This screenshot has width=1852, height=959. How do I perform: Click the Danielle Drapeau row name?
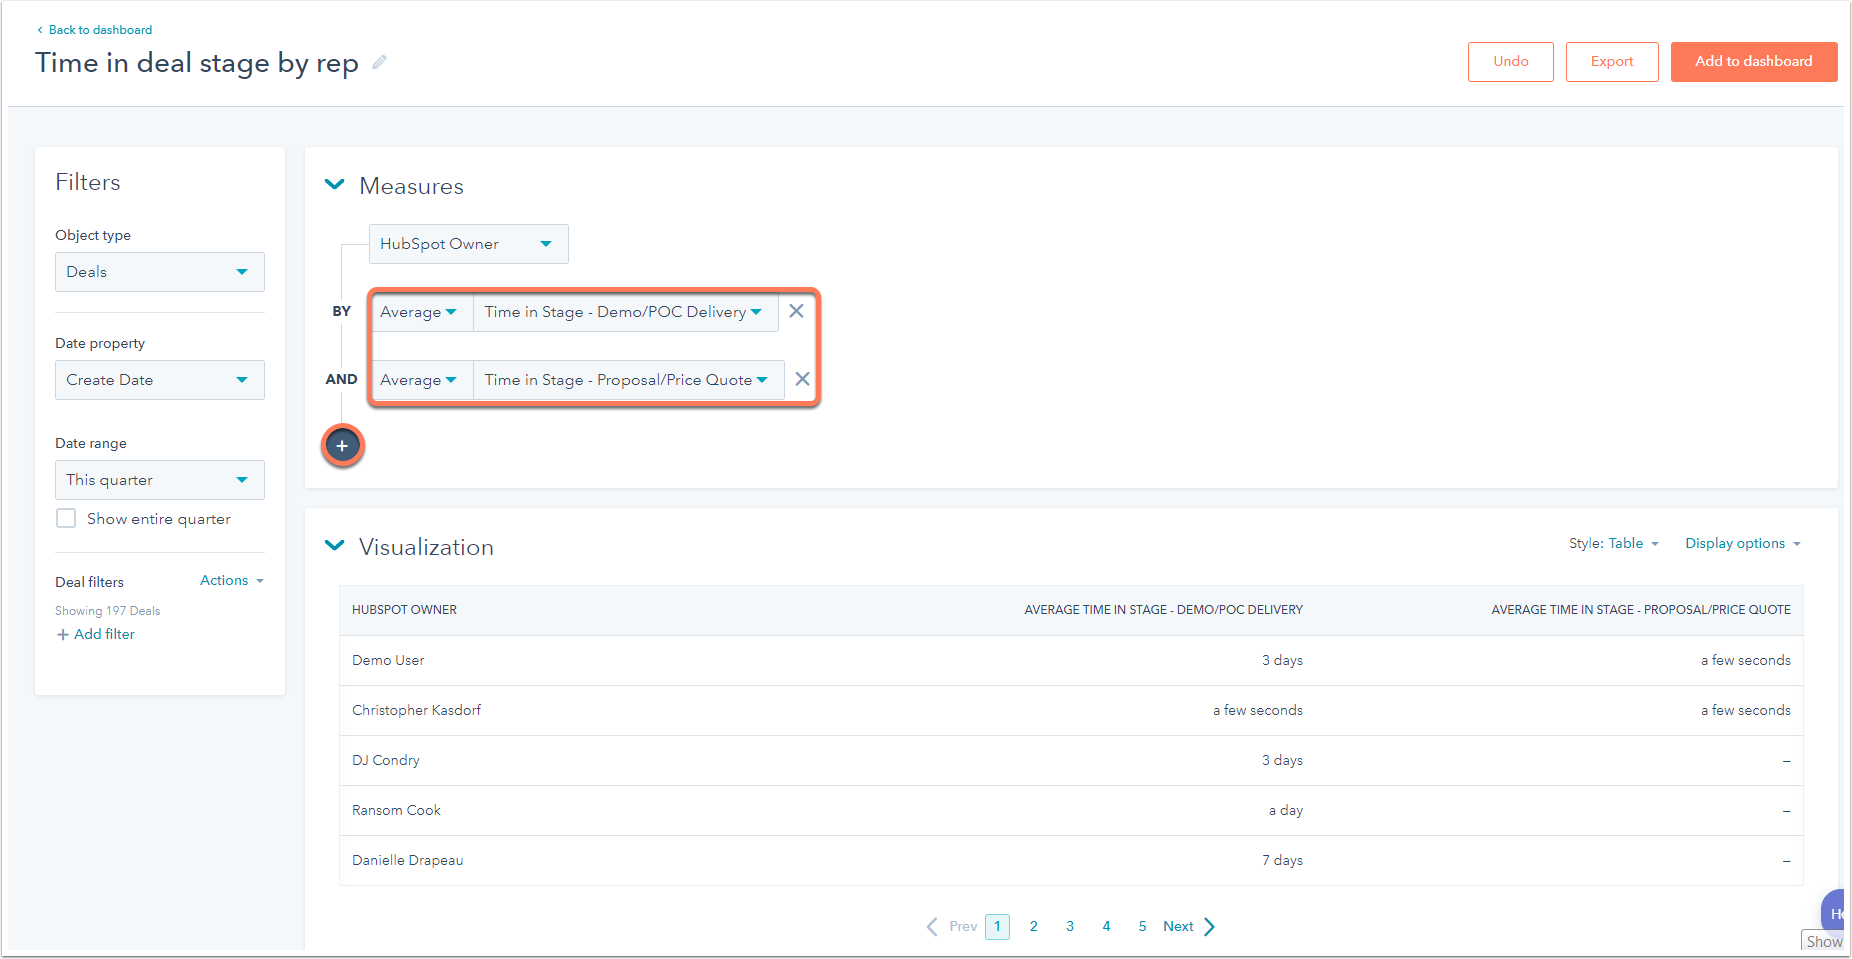pyautogui.click(x=407, y=861)
